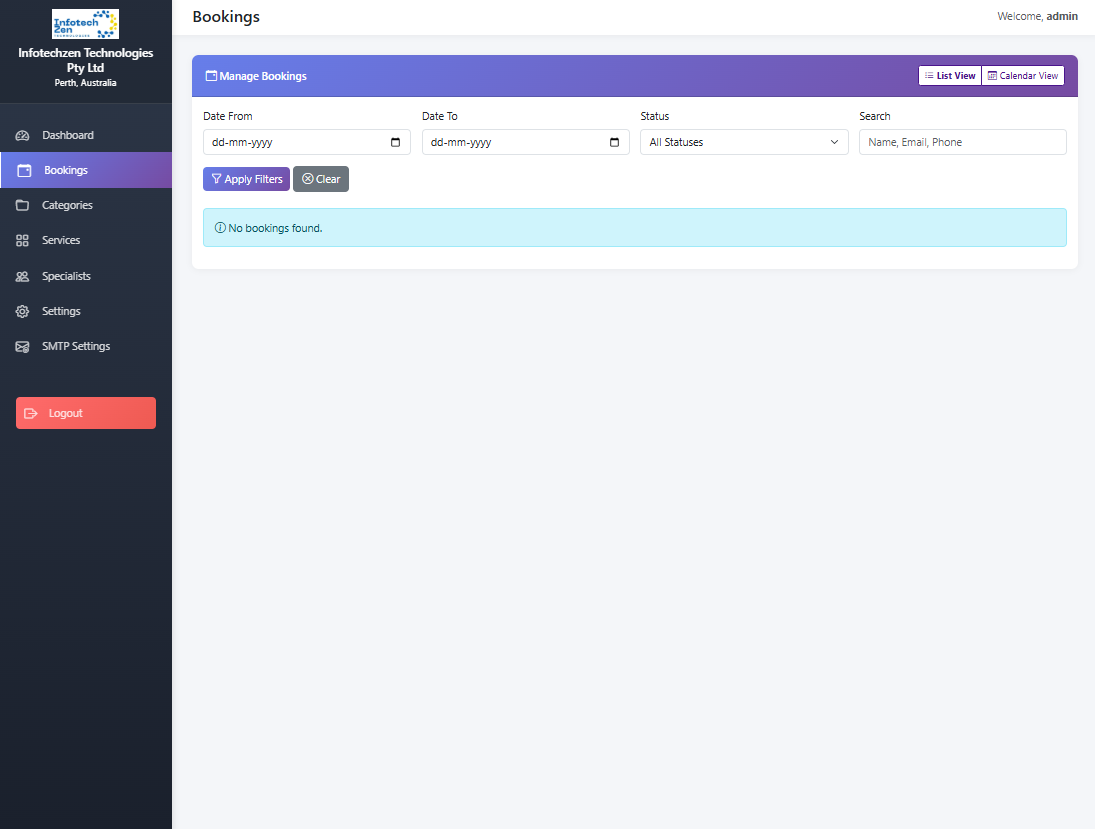Open the All Statuses dropdown

743,142
